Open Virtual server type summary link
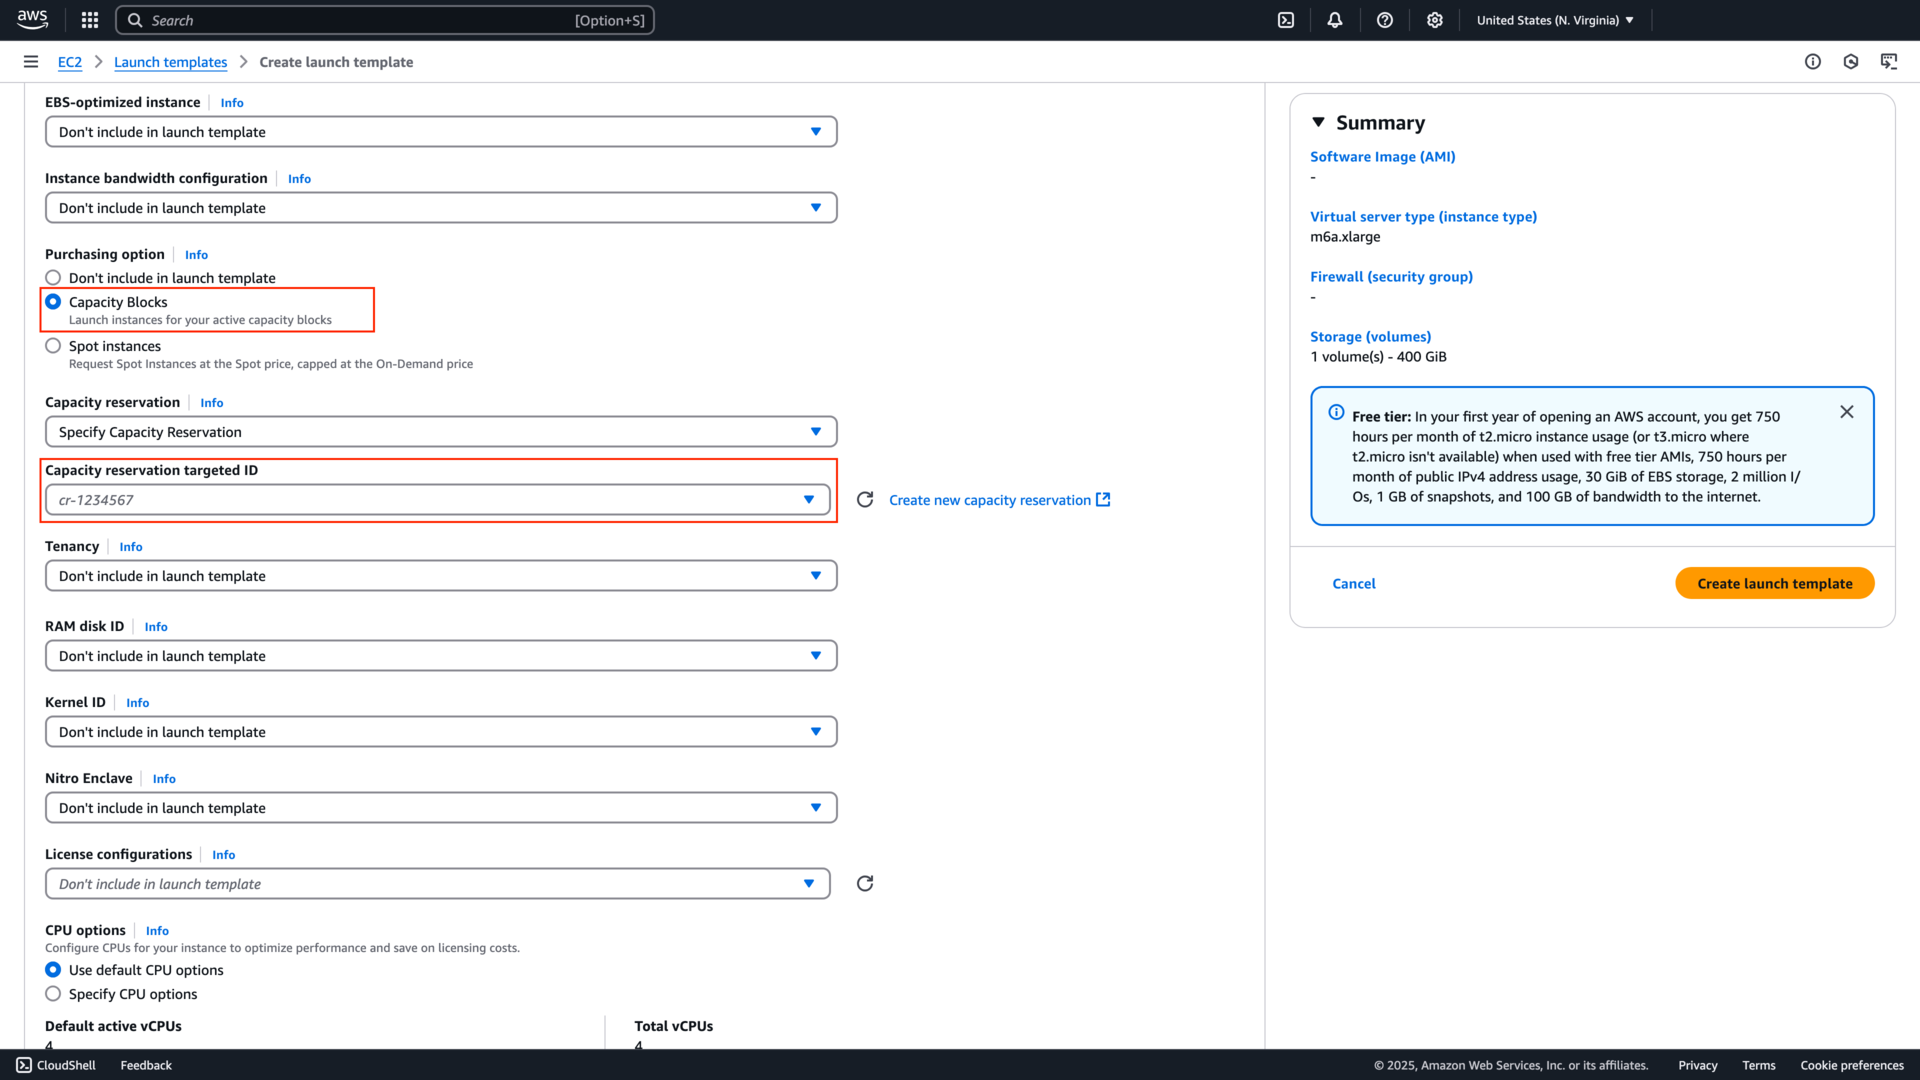Screen dimensions: 1920x1080 (x=1424, y=217)
